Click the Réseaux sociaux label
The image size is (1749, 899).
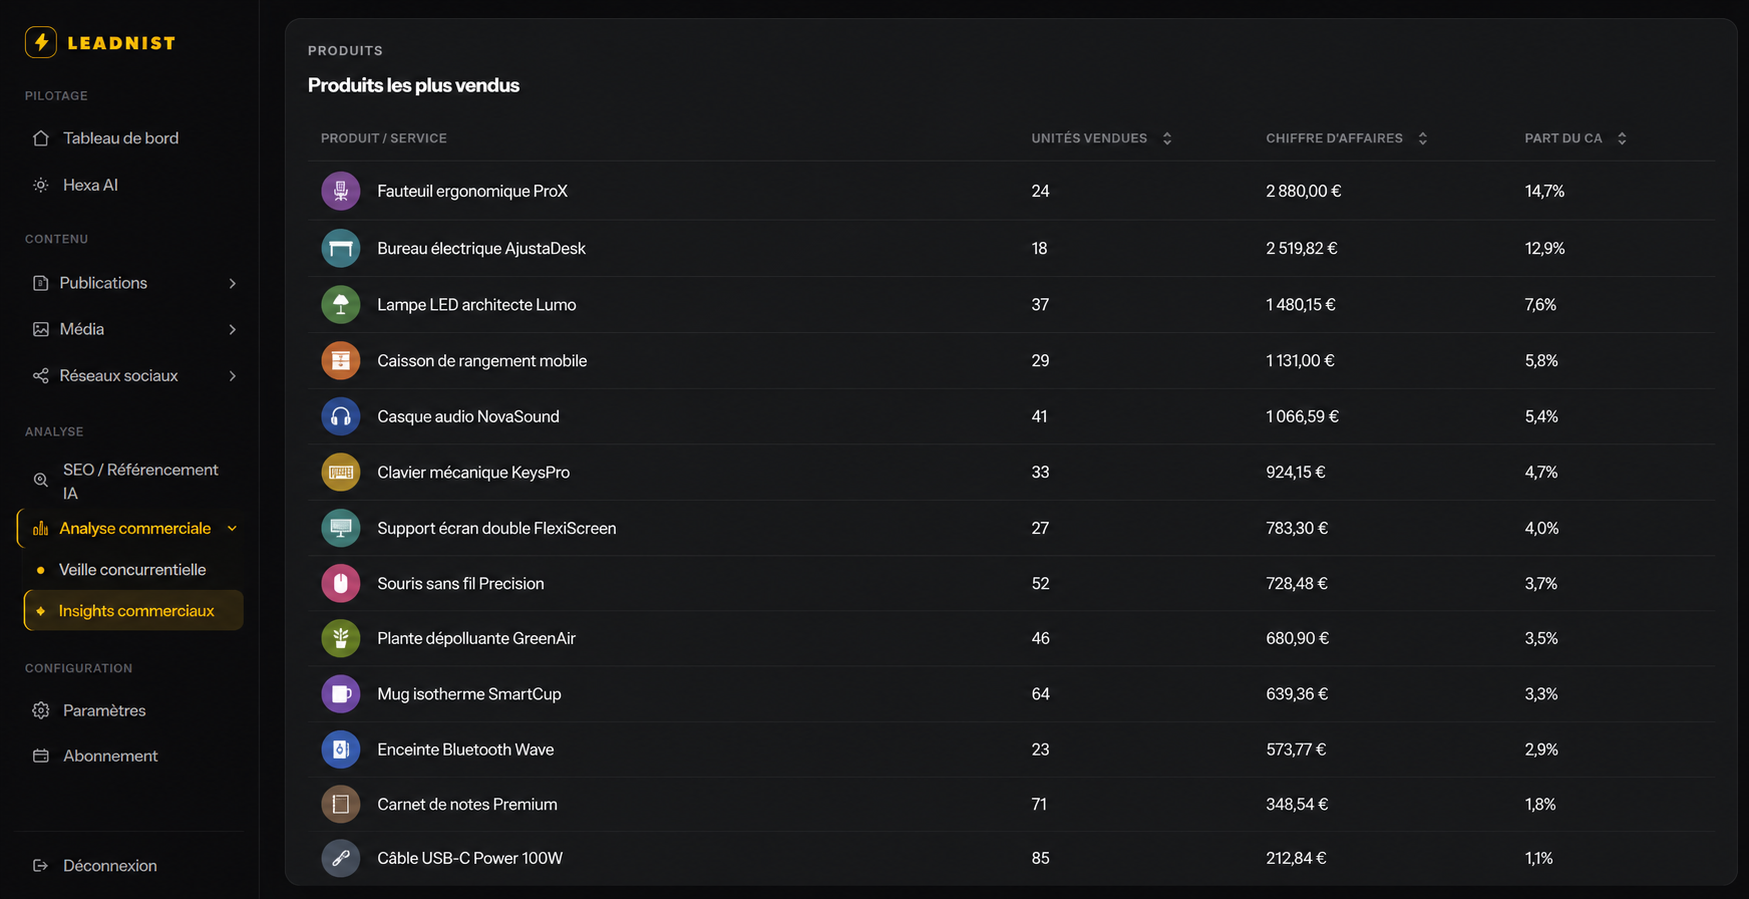tap(119, 376)
